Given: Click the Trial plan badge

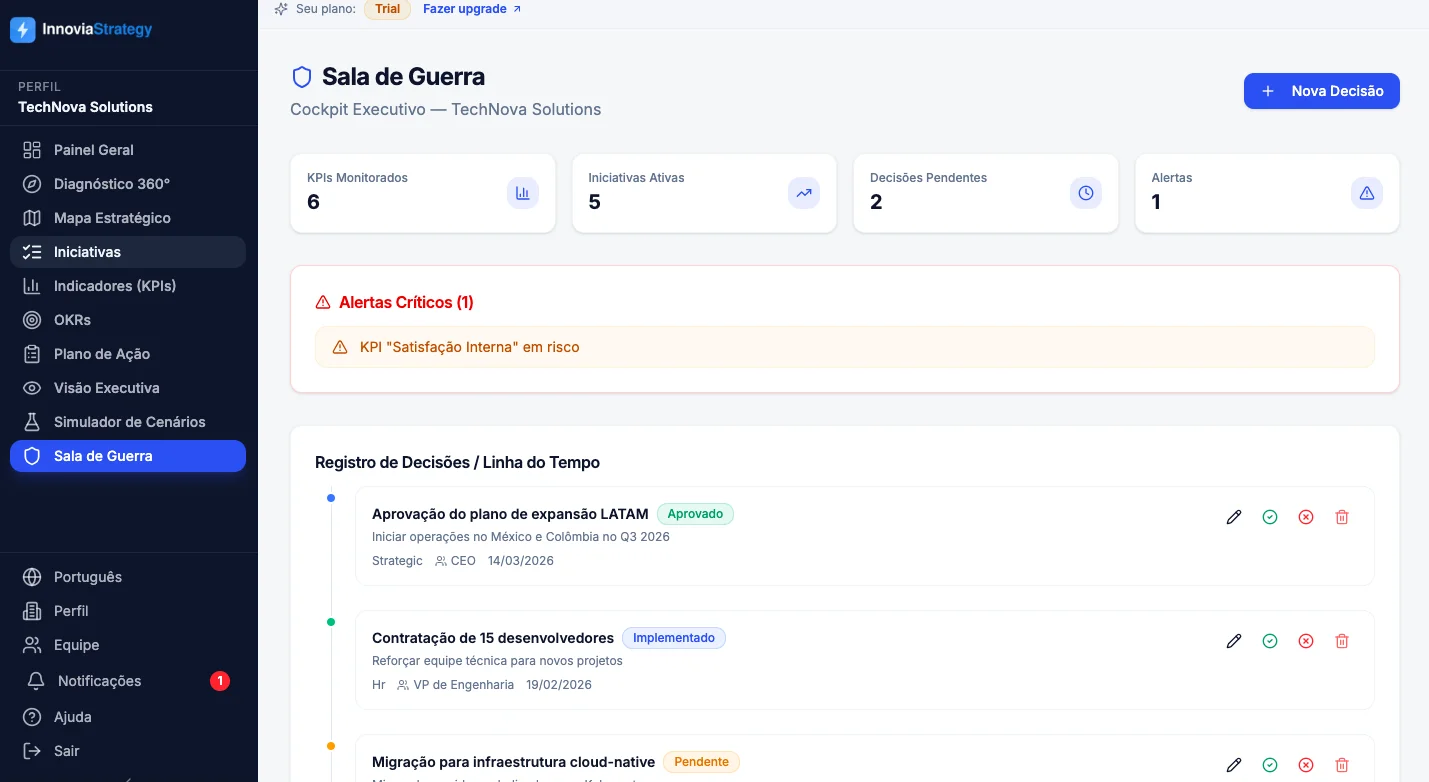Looking at the screenshot, I should coord(388,9).
